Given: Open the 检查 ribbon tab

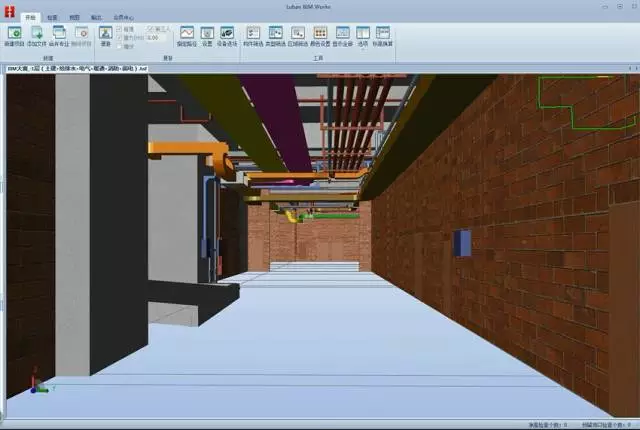Looking at the screenshot, I should (x=51, y=18).
